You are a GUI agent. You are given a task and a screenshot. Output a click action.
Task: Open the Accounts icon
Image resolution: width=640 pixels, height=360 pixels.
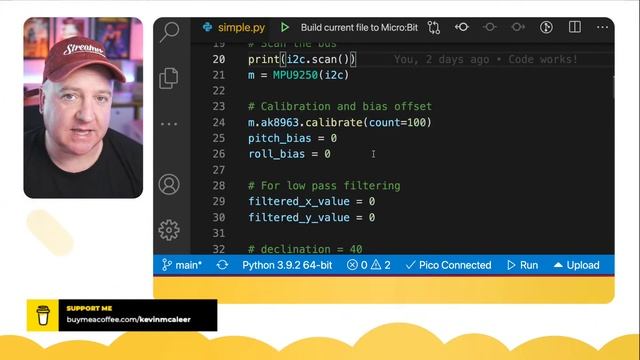(169, 184)
